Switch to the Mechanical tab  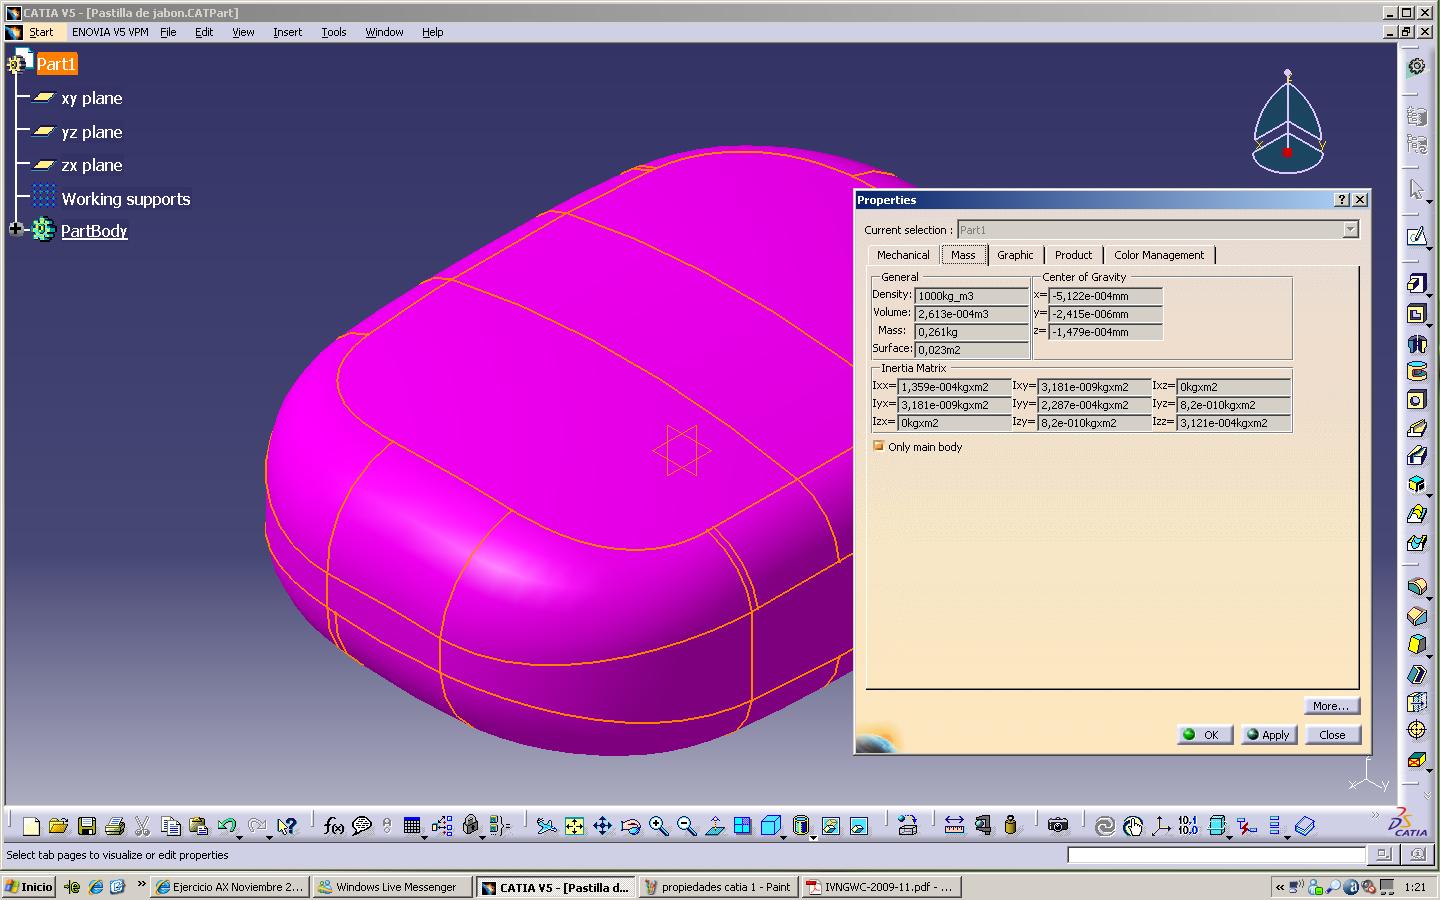tap(903, 255)
